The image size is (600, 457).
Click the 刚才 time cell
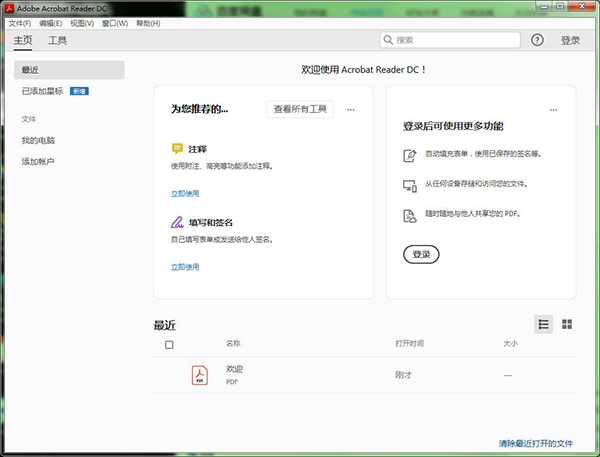[x=403, y=375]
